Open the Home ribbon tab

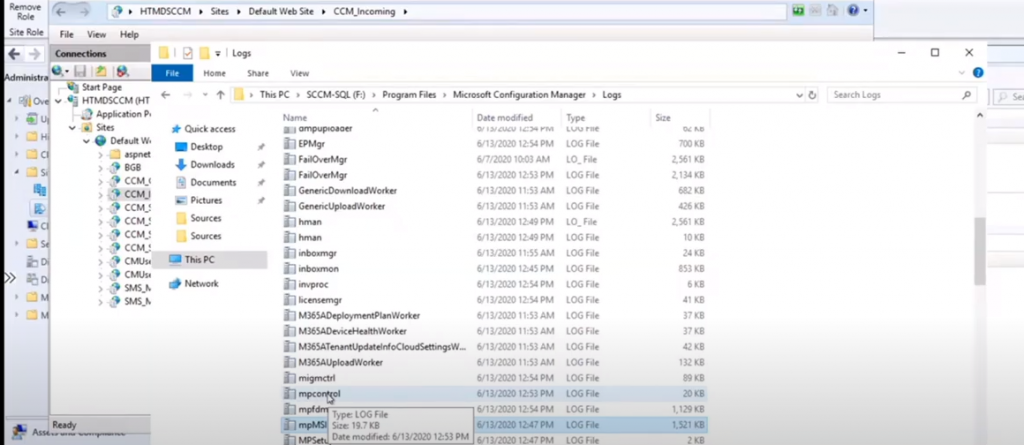(x=214, y=73)
